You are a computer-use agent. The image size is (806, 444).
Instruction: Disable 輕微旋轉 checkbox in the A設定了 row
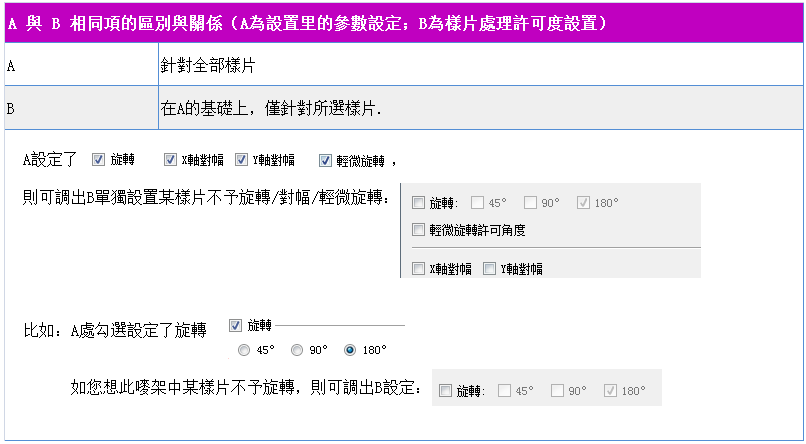pos(326,159)
